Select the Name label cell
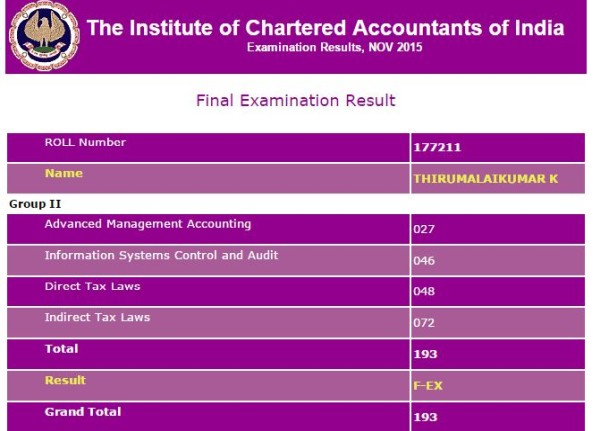Image resolution: width=600 pixels, height=431 pixels. (64, 174)
